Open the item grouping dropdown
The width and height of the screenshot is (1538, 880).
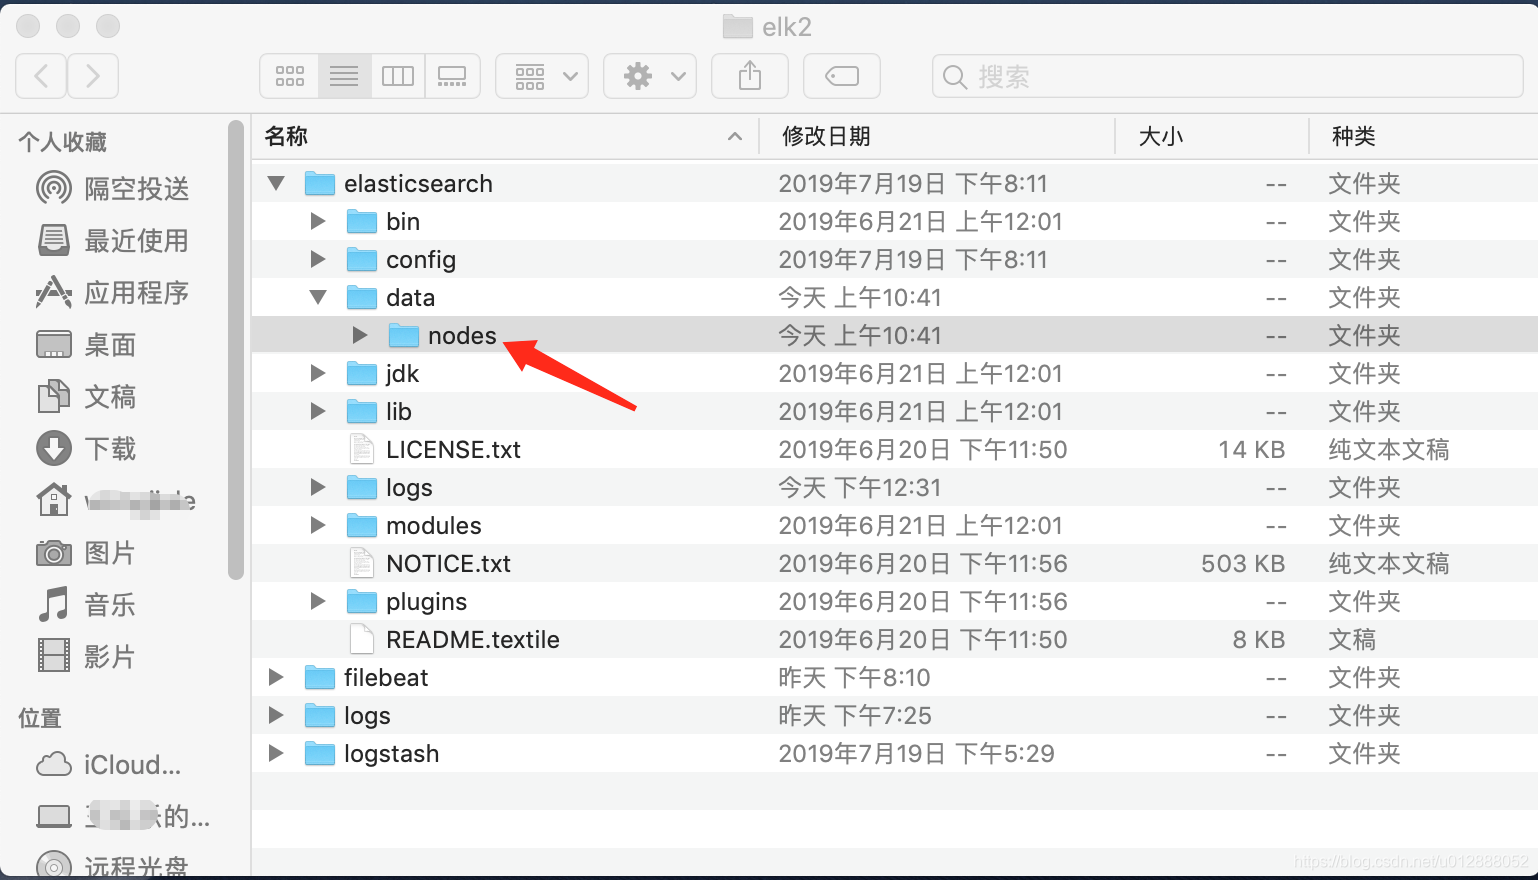coord(542,76)
